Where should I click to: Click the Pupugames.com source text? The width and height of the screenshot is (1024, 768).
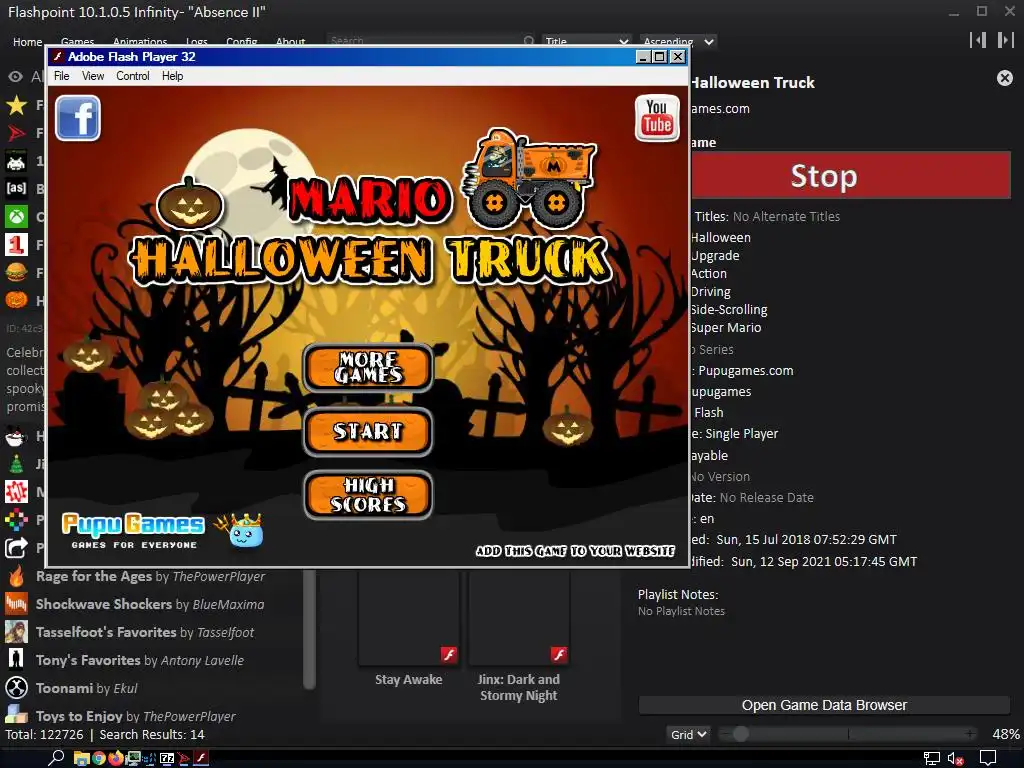click(746, 371)
